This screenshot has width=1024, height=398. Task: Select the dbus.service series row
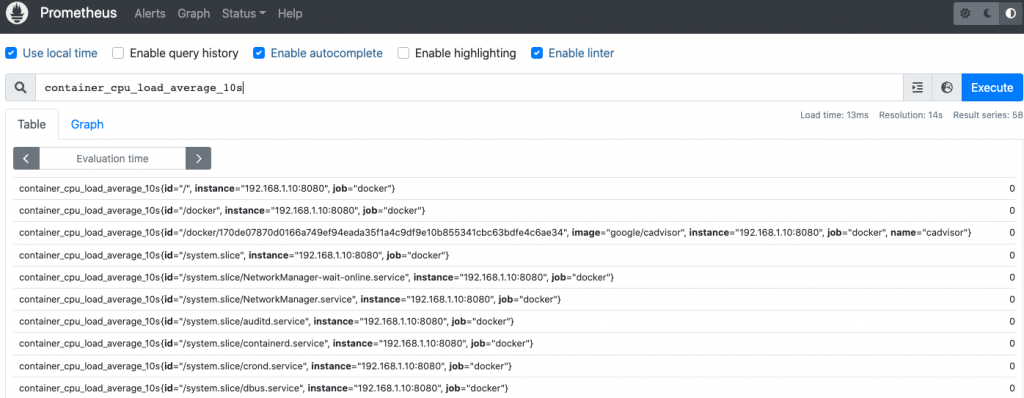tap(515, 388)
